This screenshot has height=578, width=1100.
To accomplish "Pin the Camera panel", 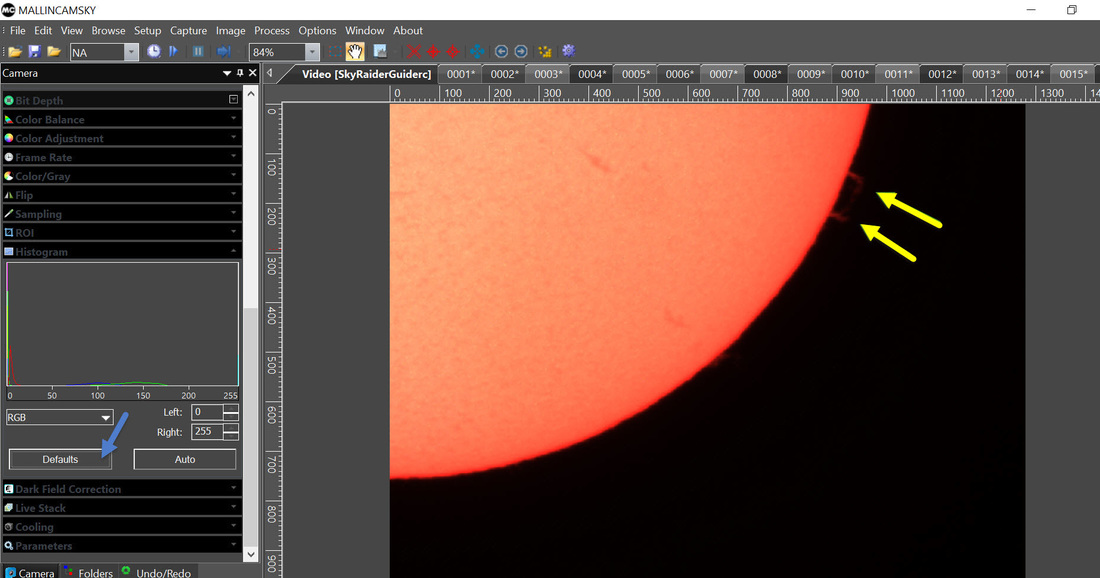I will (240, 73).
